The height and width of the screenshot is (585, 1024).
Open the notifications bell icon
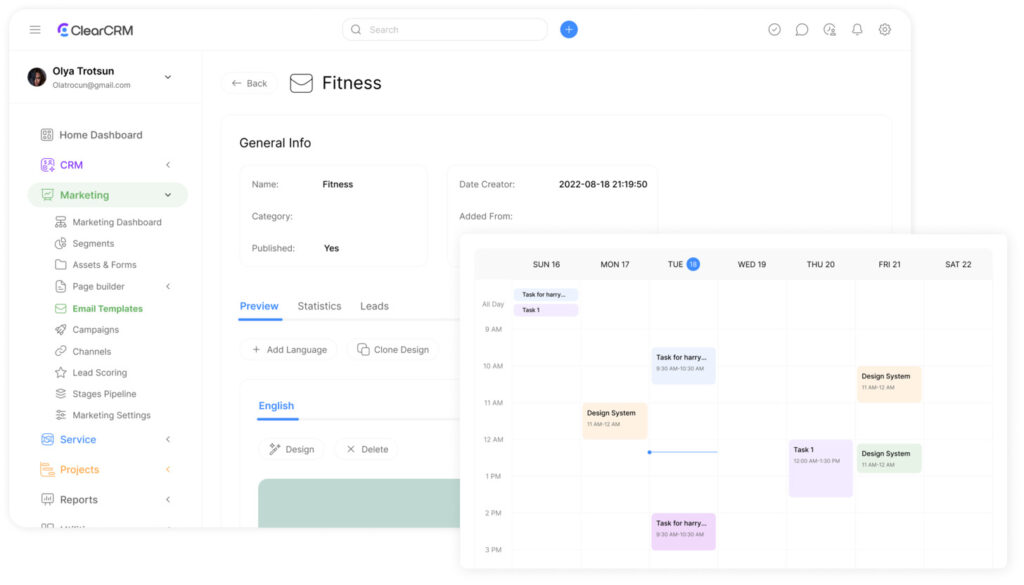coord(857,30)
